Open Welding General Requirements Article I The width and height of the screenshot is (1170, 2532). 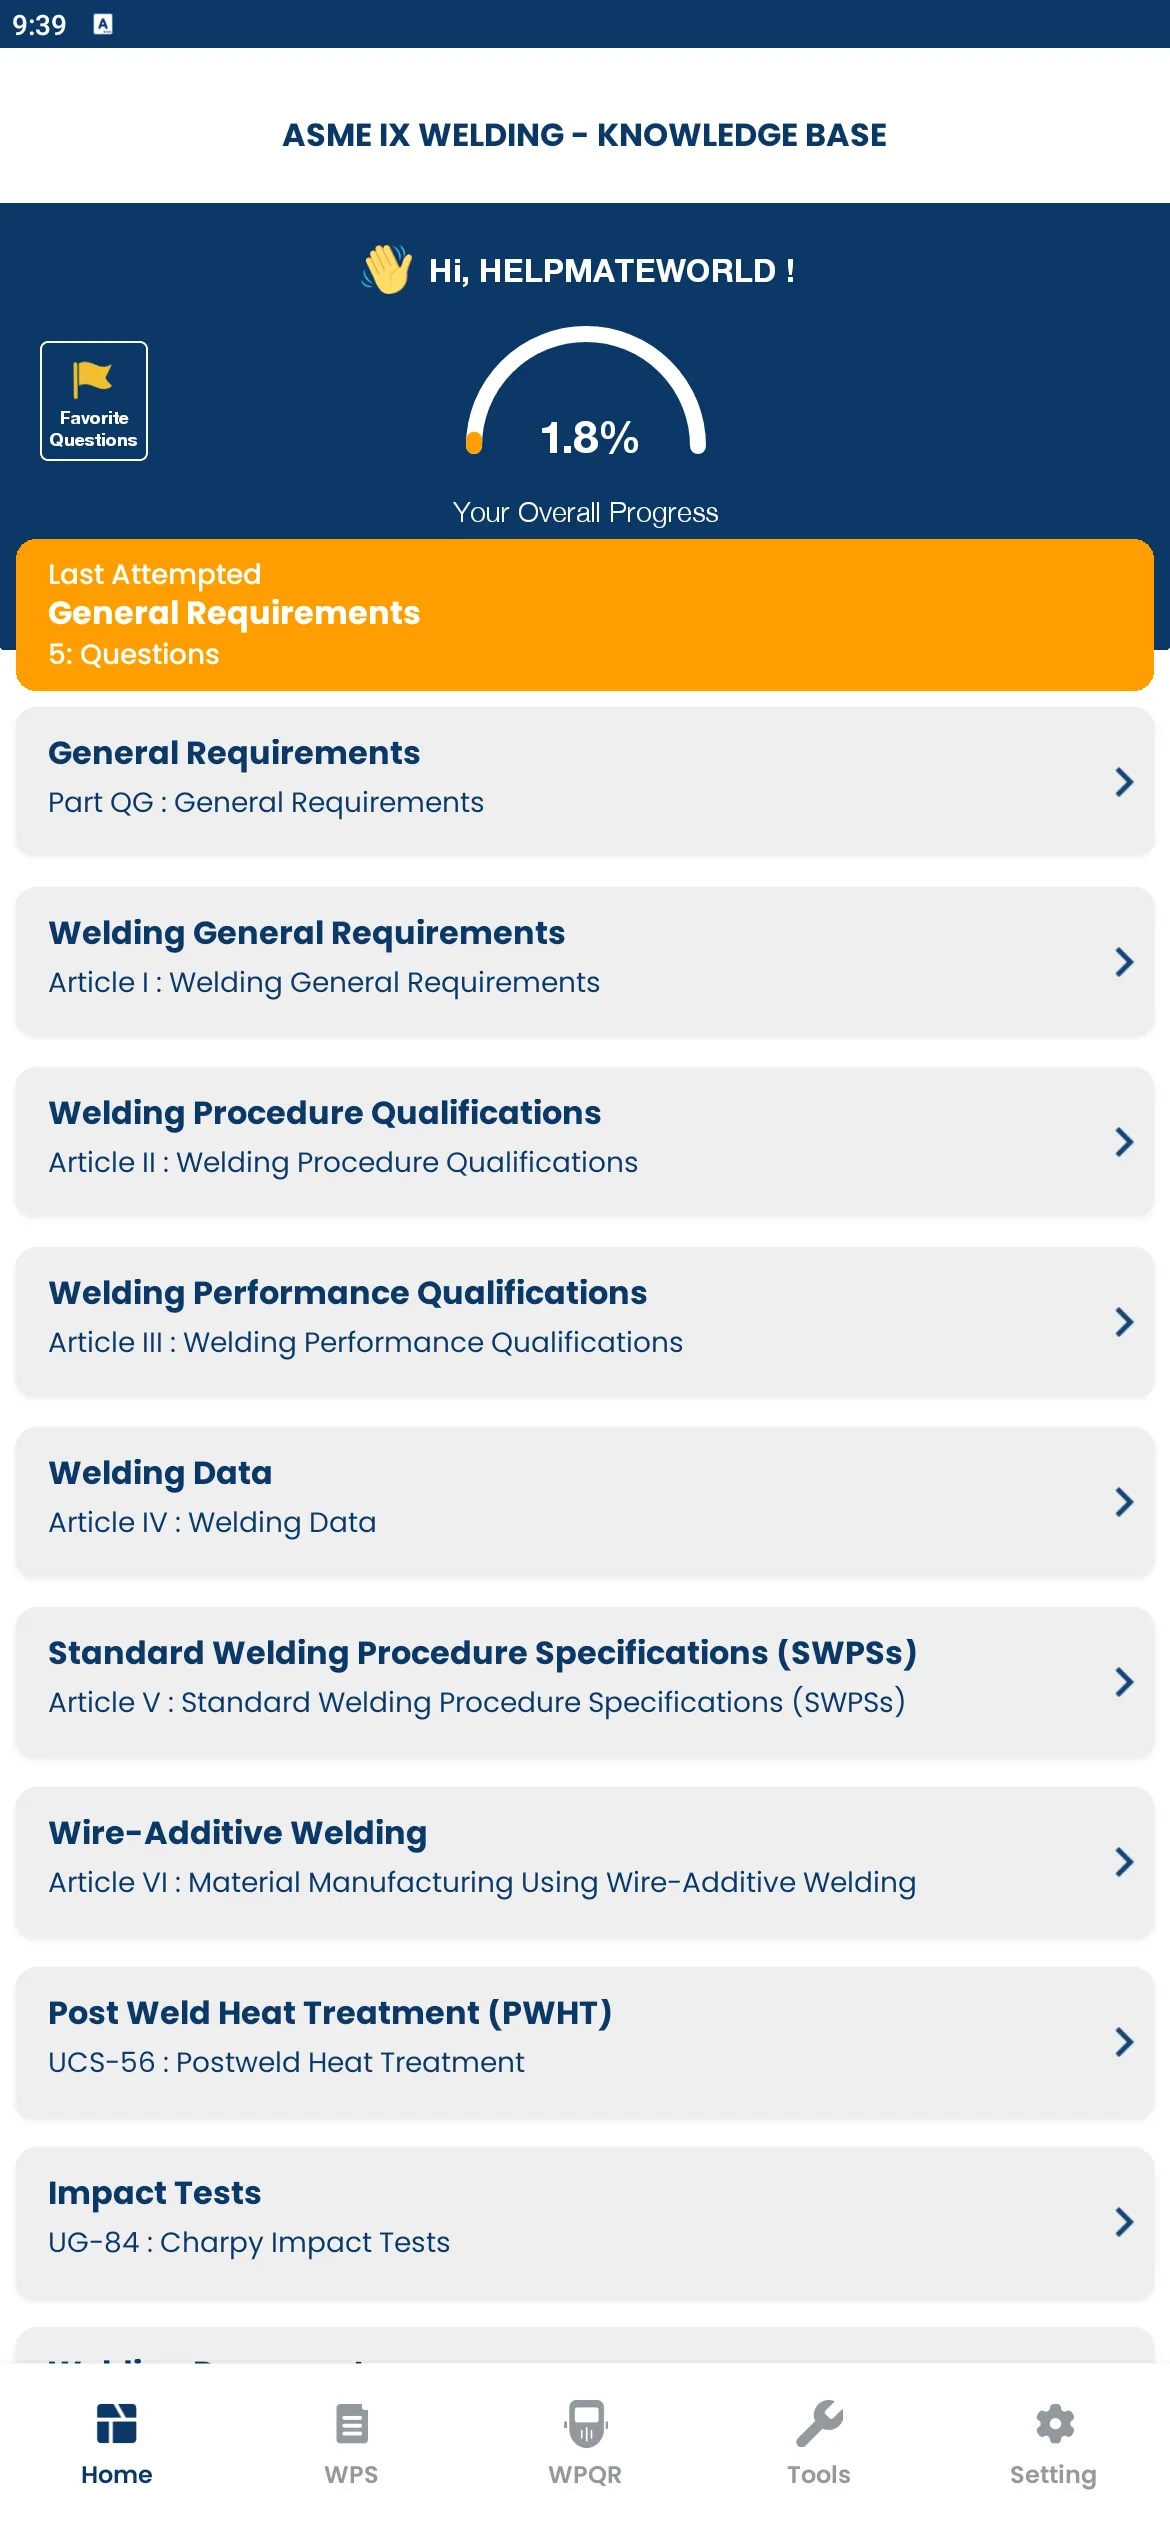[x=585, y=961]
